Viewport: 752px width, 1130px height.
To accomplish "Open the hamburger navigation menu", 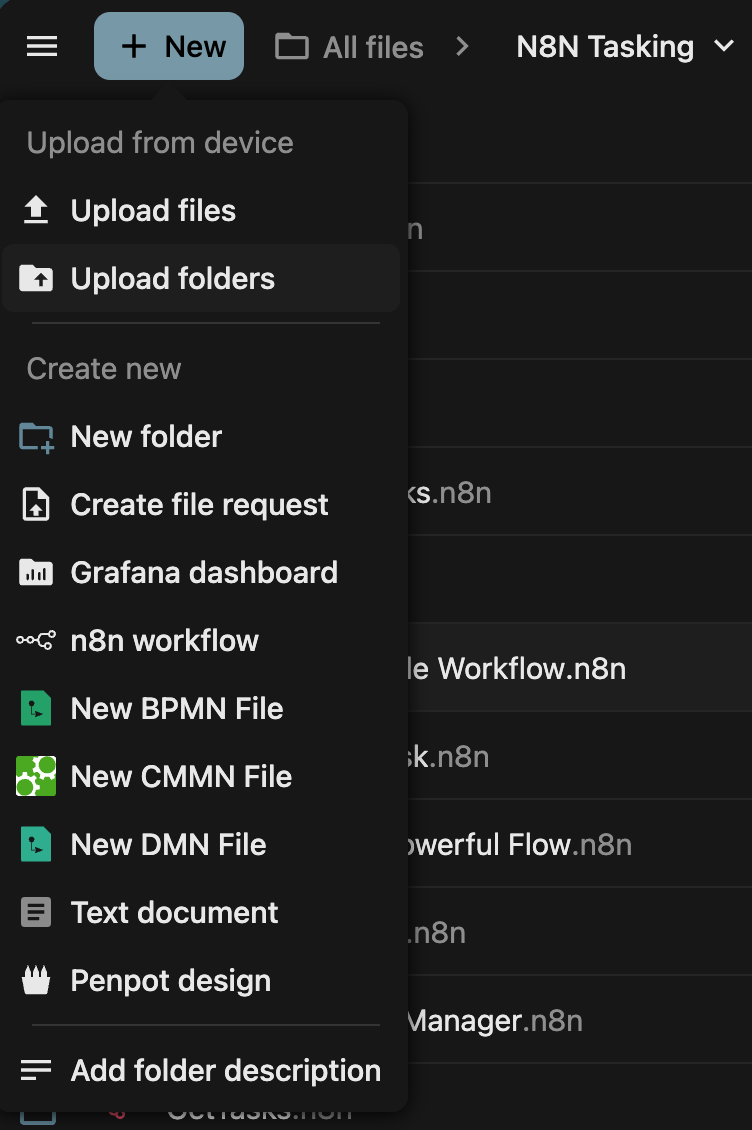I will pos(42,47).
